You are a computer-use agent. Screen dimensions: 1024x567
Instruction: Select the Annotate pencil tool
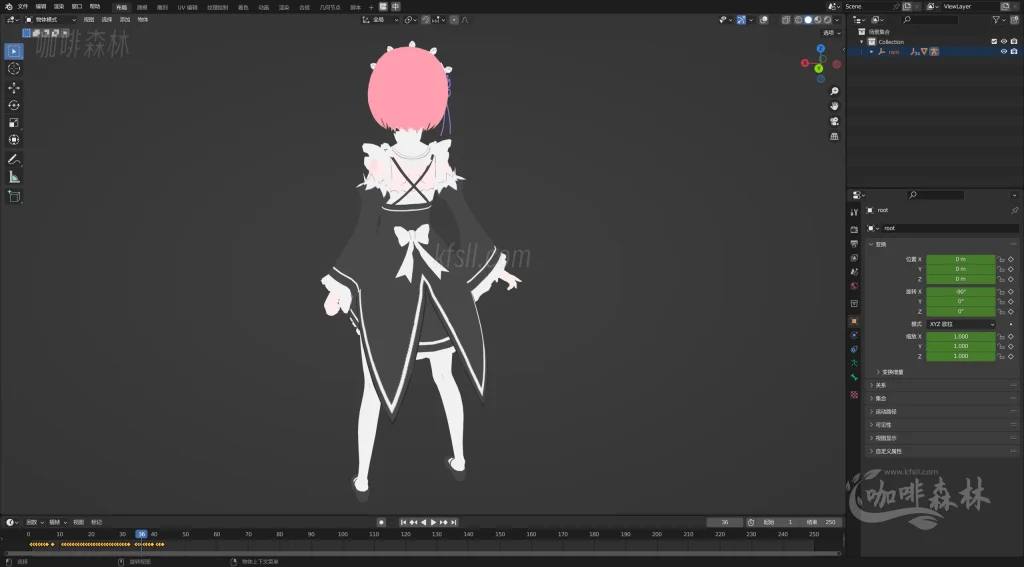[x=14, y=159]
